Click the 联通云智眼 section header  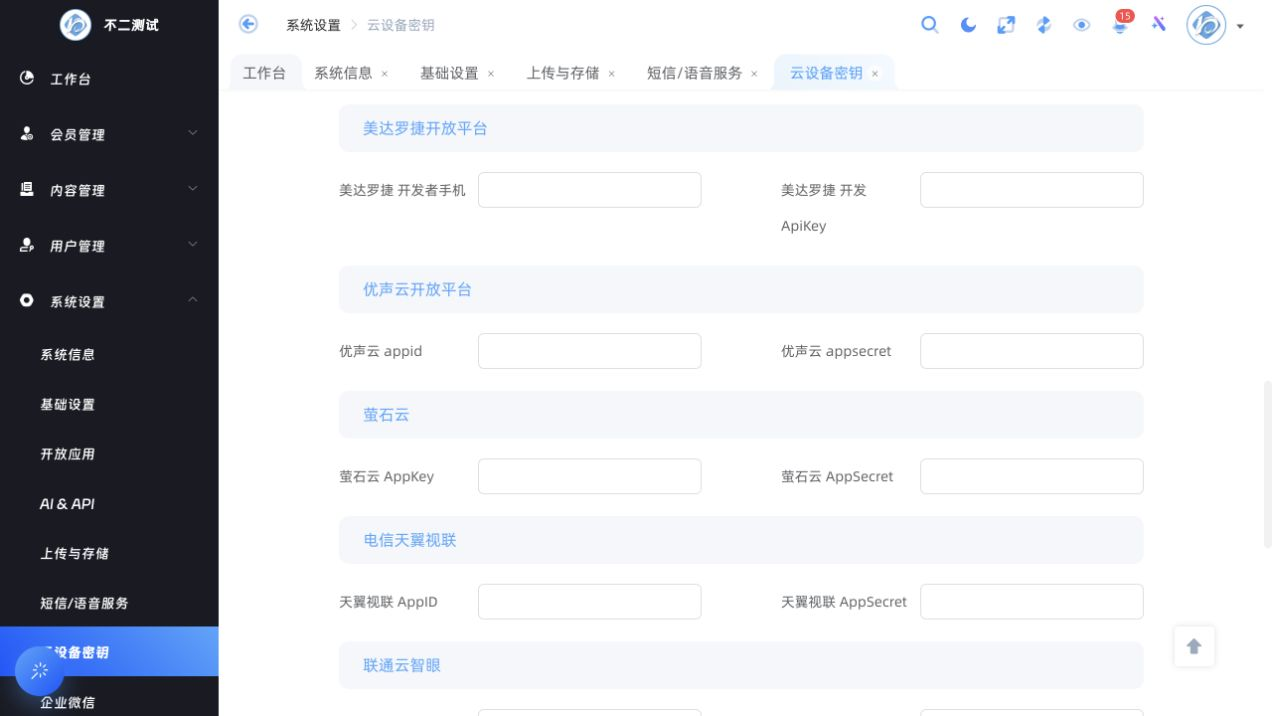(741, 665)
